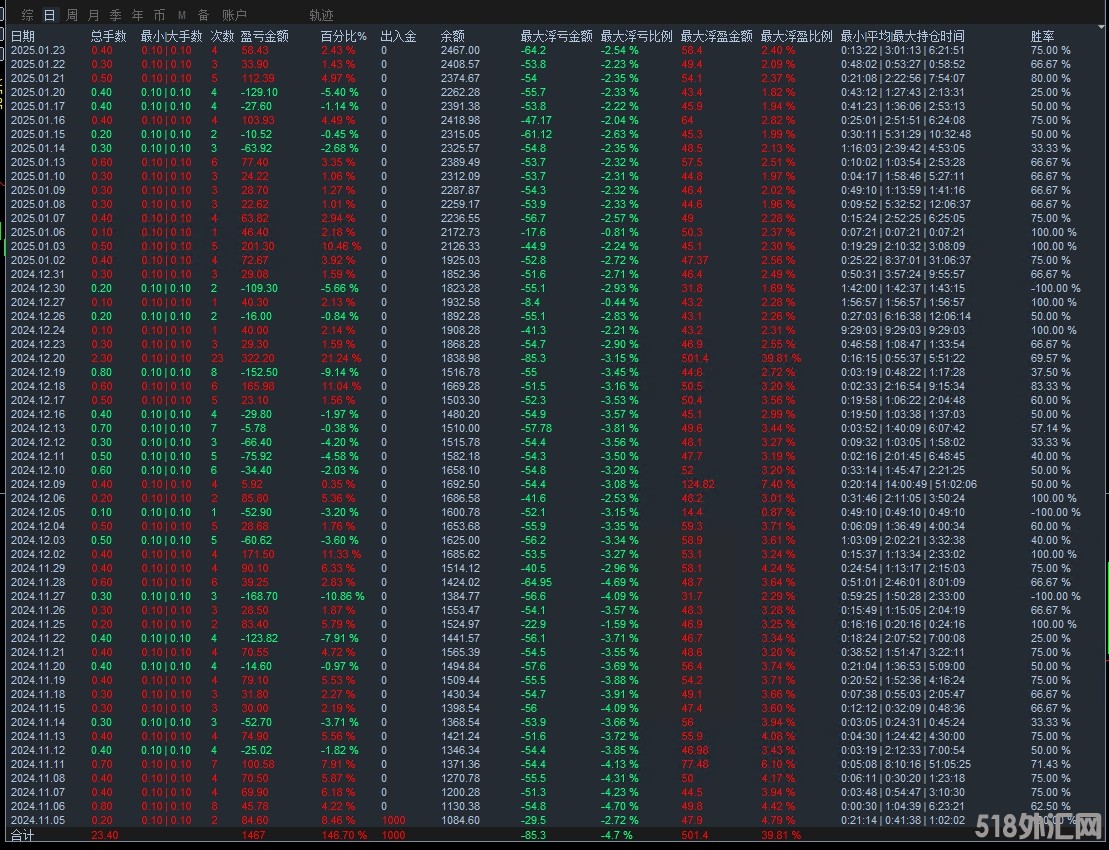
Task: Switch to the 综 summary tab
Action: [x=28, y=15]
